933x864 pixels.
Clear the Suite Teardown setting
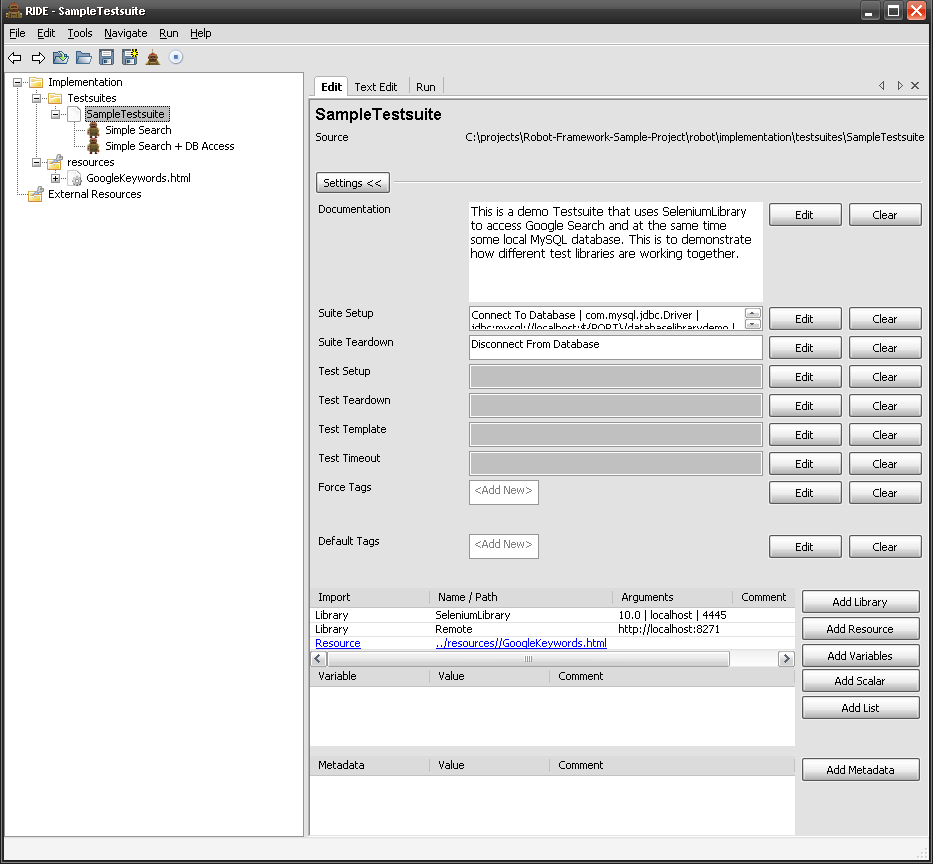click(884, 348)
